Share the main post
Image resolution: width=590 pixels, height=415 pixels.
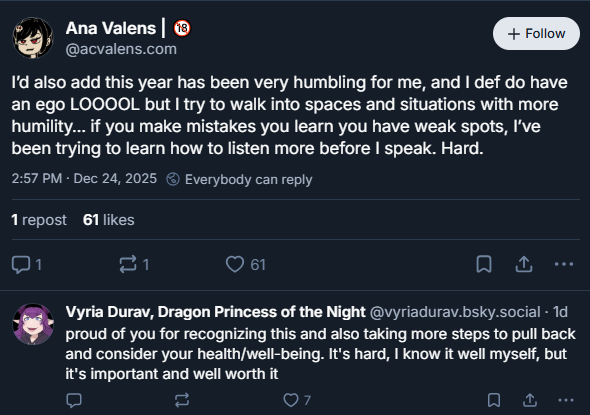point(524,264)
